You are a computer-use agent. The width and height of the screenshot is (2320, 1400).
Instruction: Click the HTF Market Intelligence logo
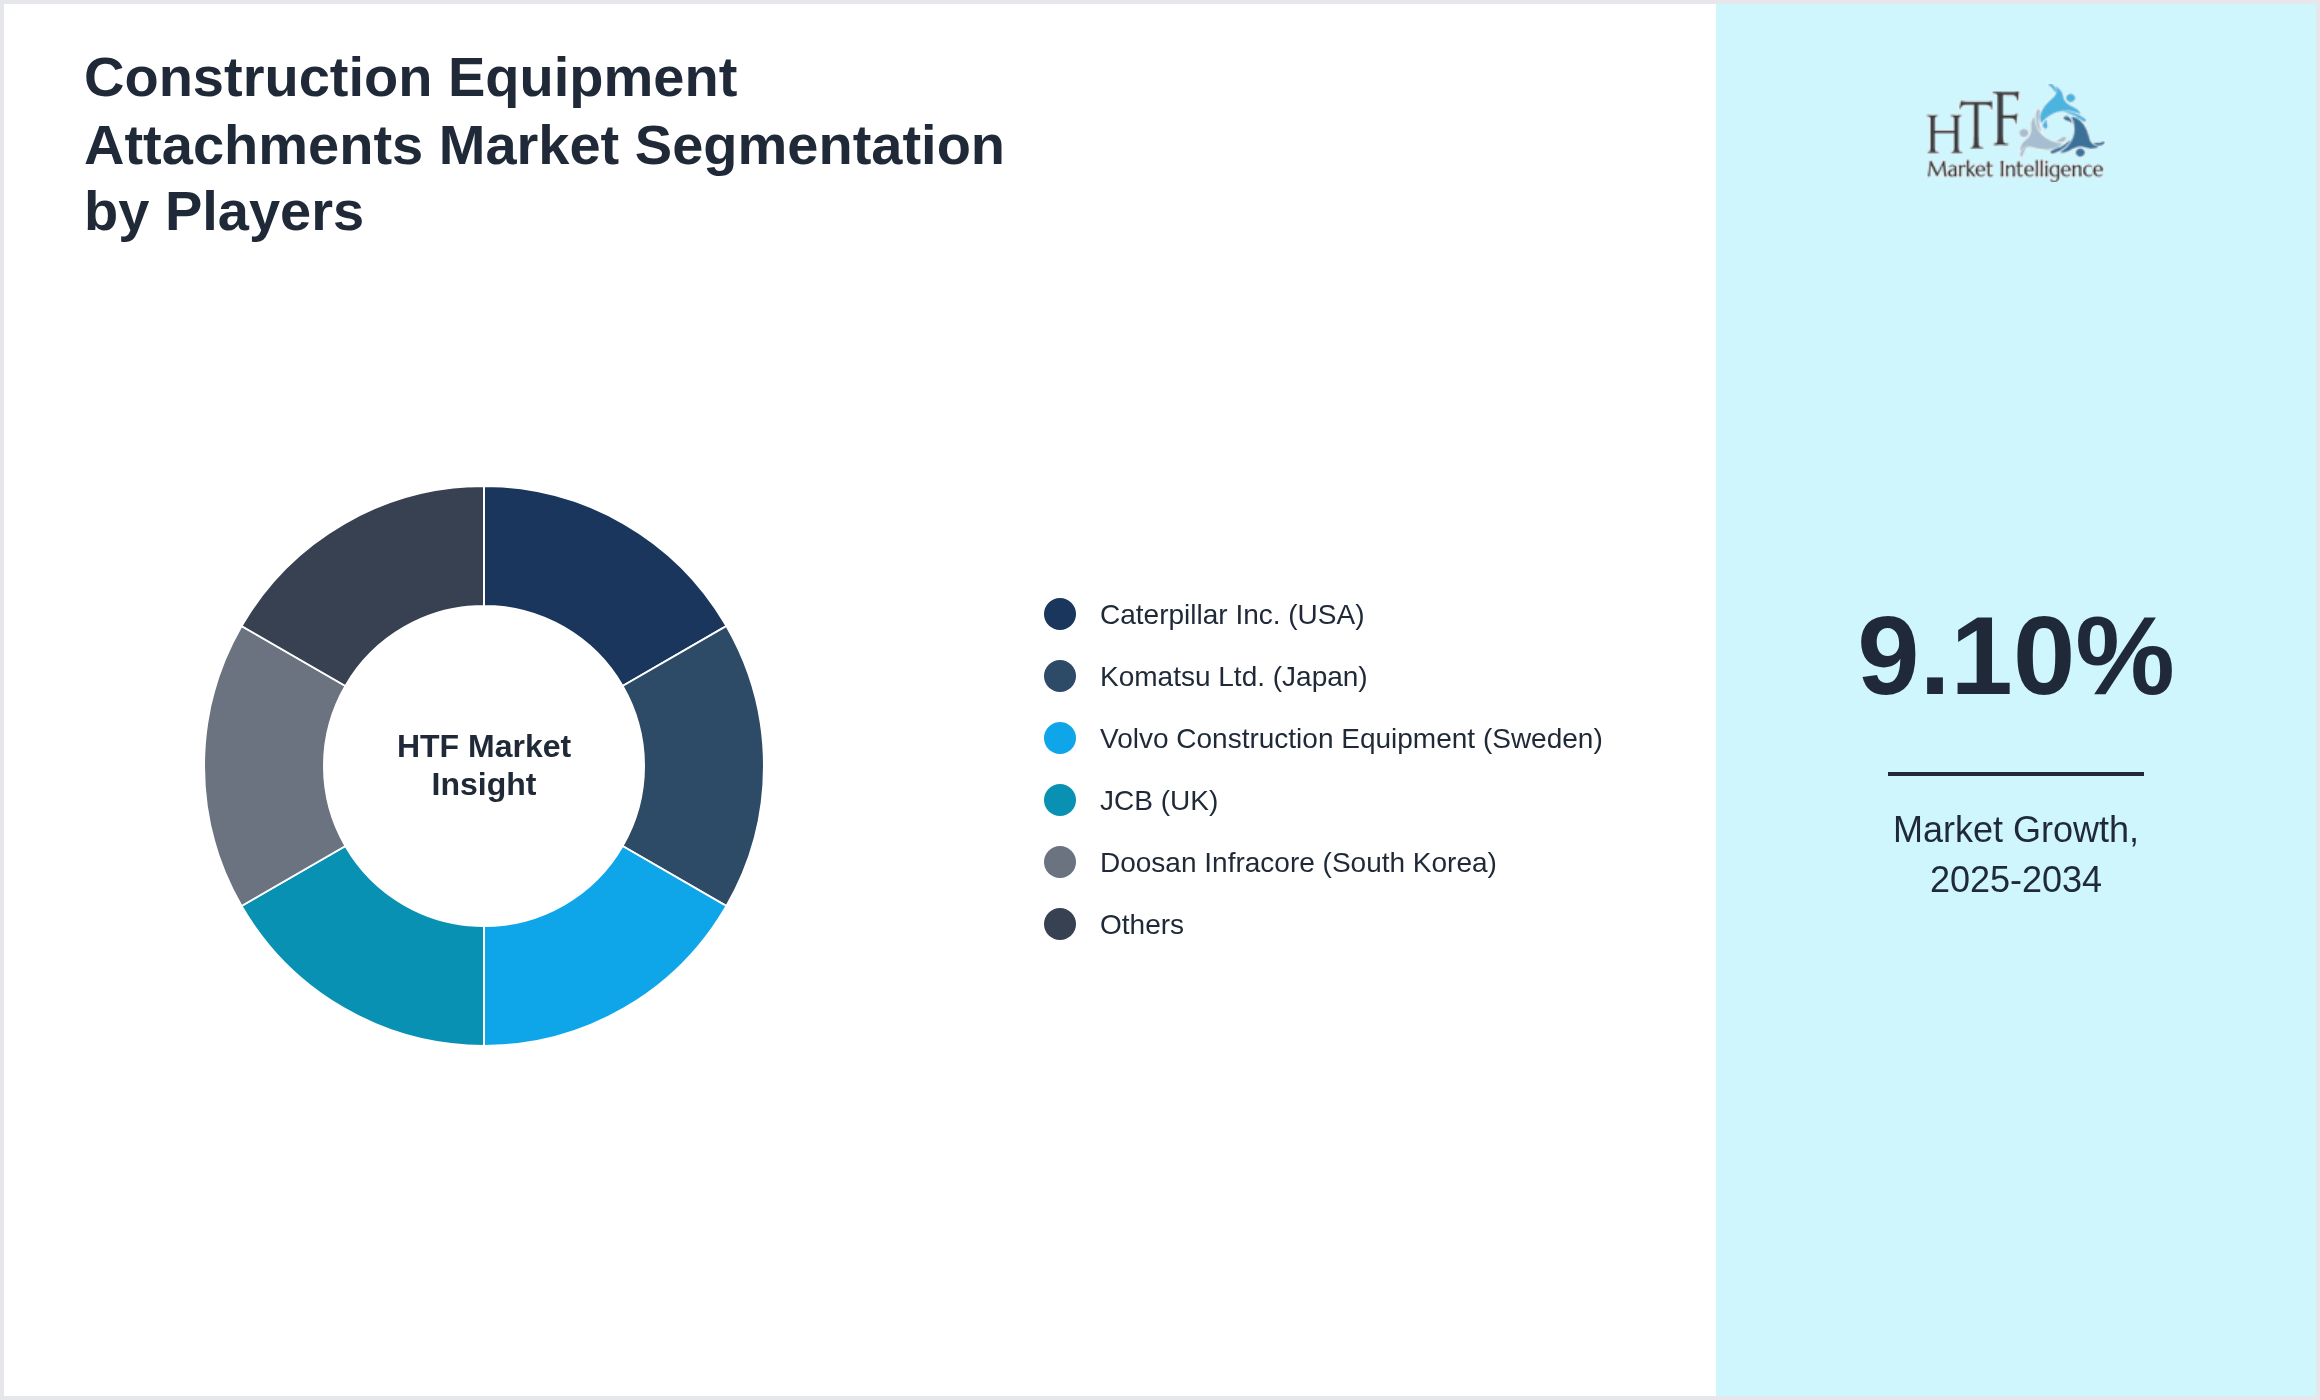coord(2015,133)
